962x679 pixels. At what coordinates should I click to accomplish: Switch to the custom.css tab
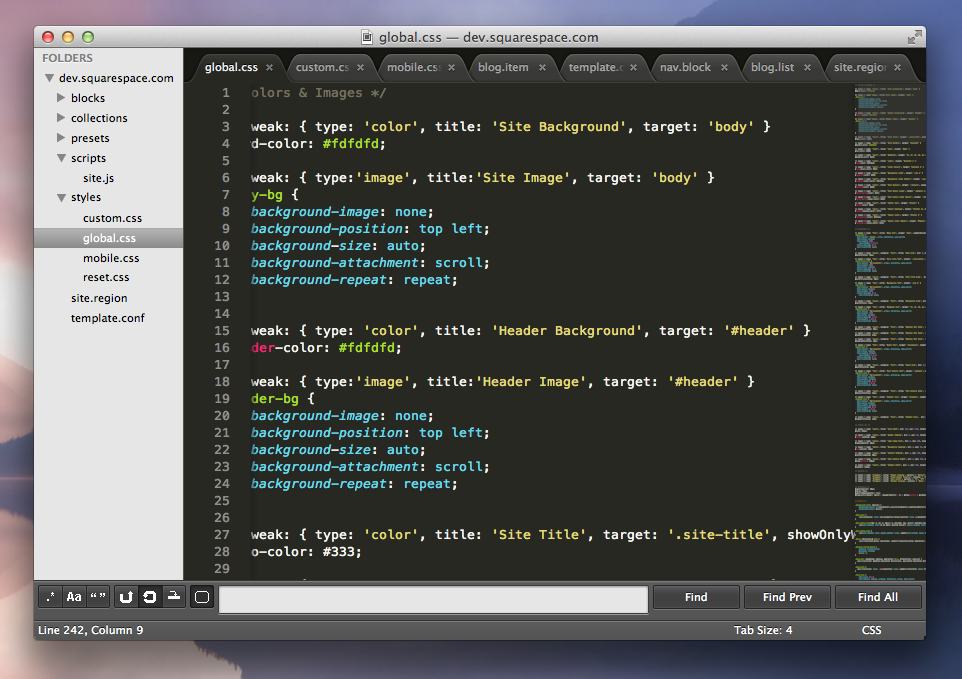[x=322, y=67]
